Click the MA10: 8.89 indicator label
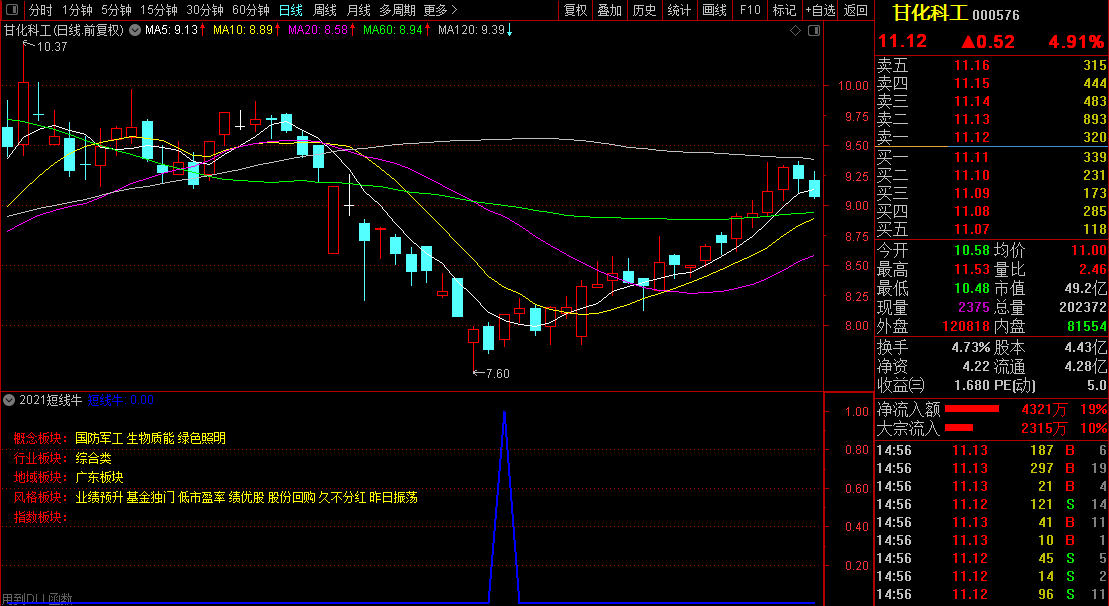The height and width of the screenshot is (606, 1109). tap(243, 30)
